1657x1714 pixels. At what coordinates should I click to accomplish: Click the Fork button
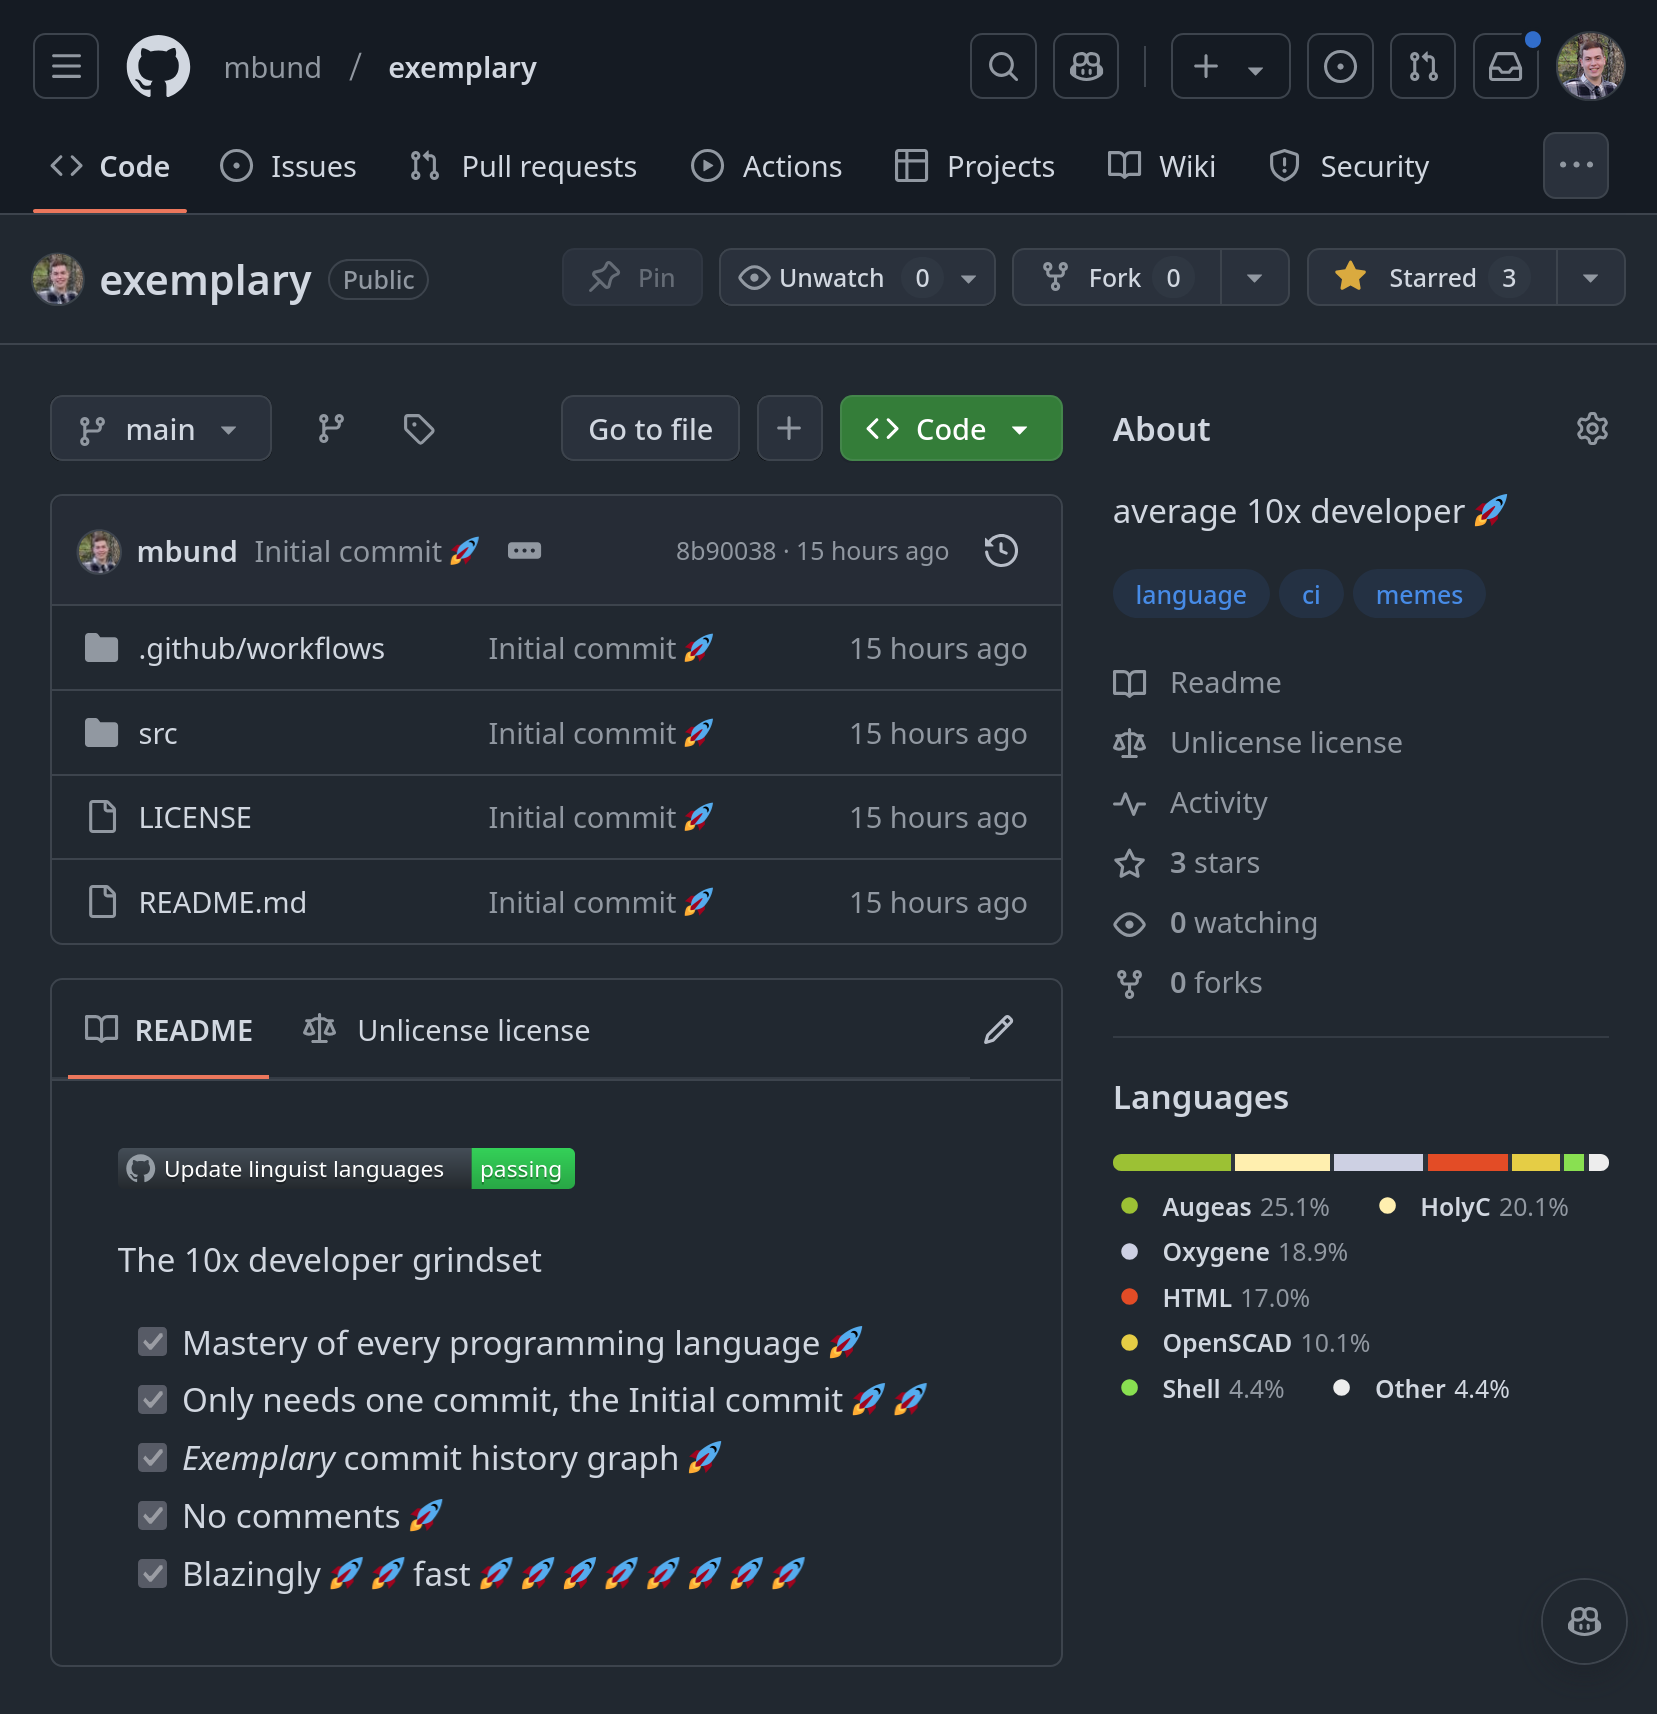(x=1117, y=278)
